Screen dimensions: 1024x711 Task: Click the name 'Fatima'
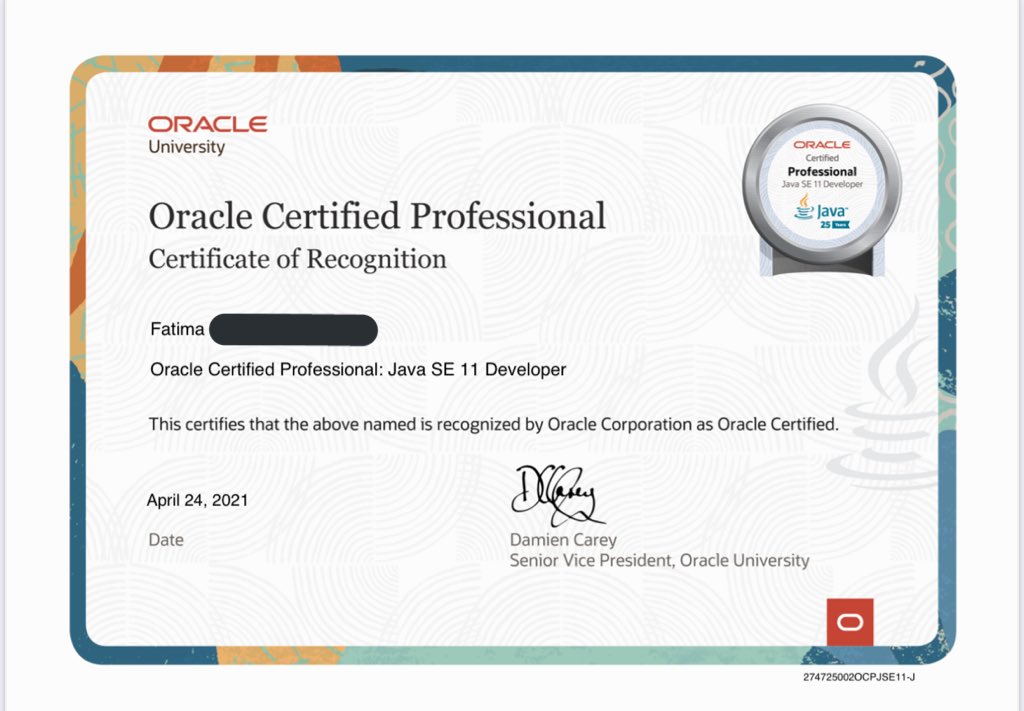click(177, 329)
